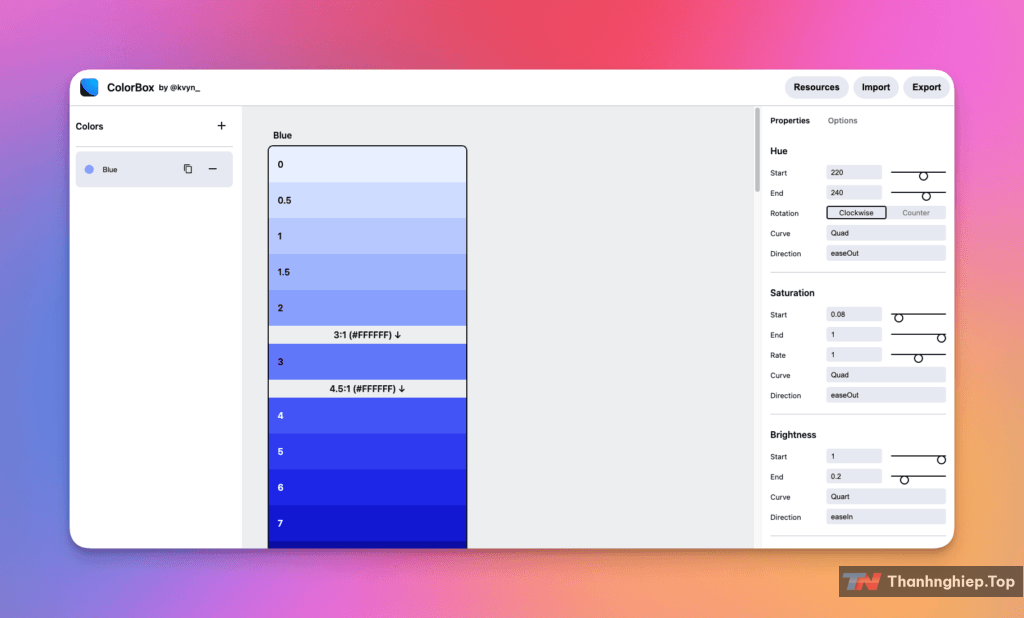This screenshot has width=1024, height=618.
Task: Click the Brightness Start input field
Action: click(854, 455)
